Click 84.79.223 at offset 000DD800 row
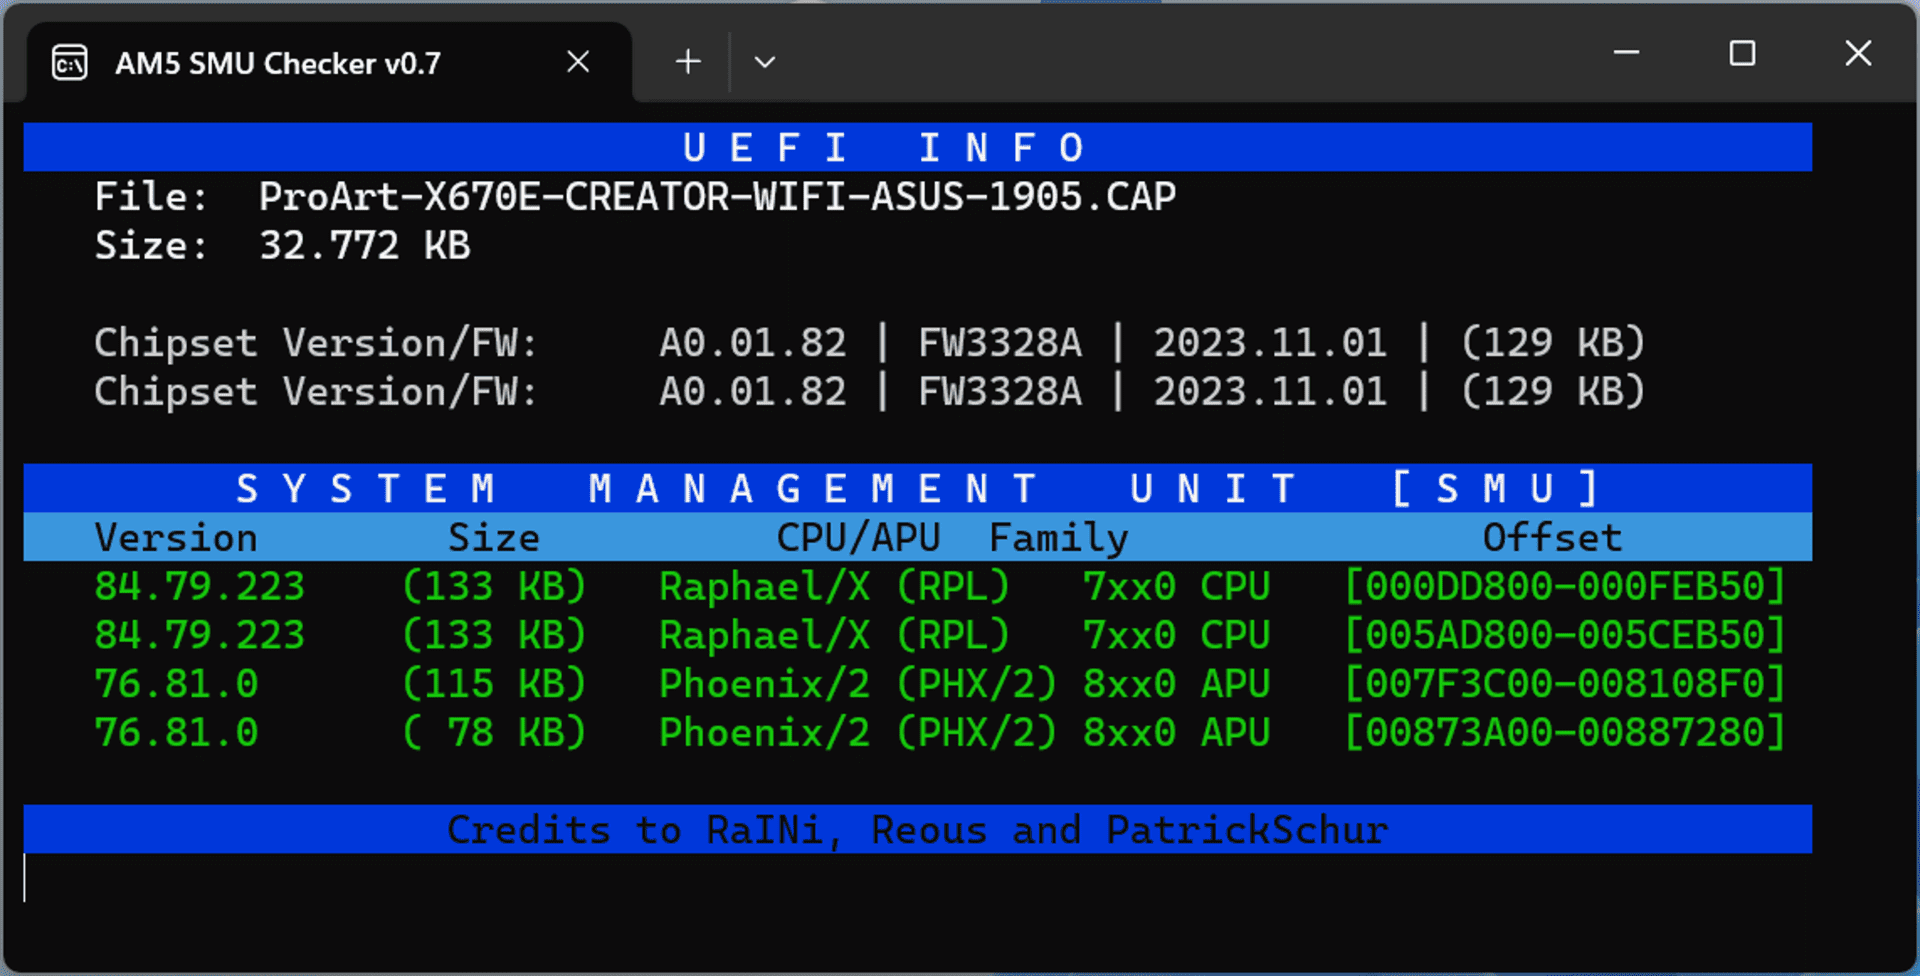1920x976 pixels. click(199, 587)
